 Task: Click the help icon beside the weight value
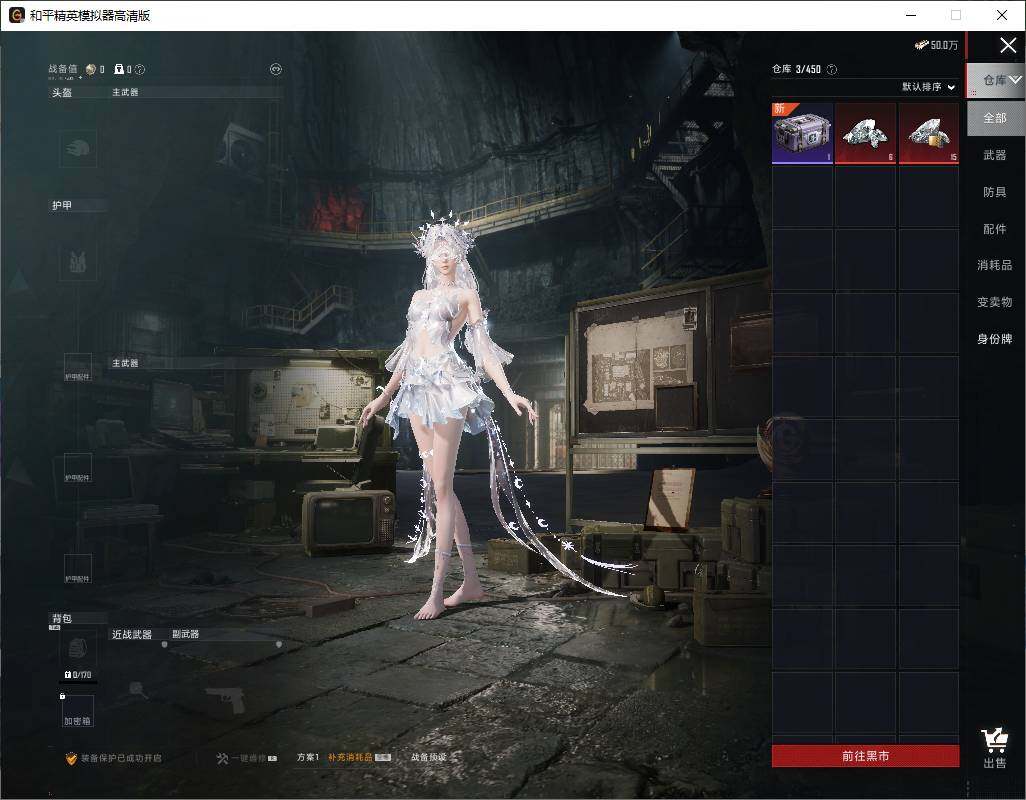point(139,69)
